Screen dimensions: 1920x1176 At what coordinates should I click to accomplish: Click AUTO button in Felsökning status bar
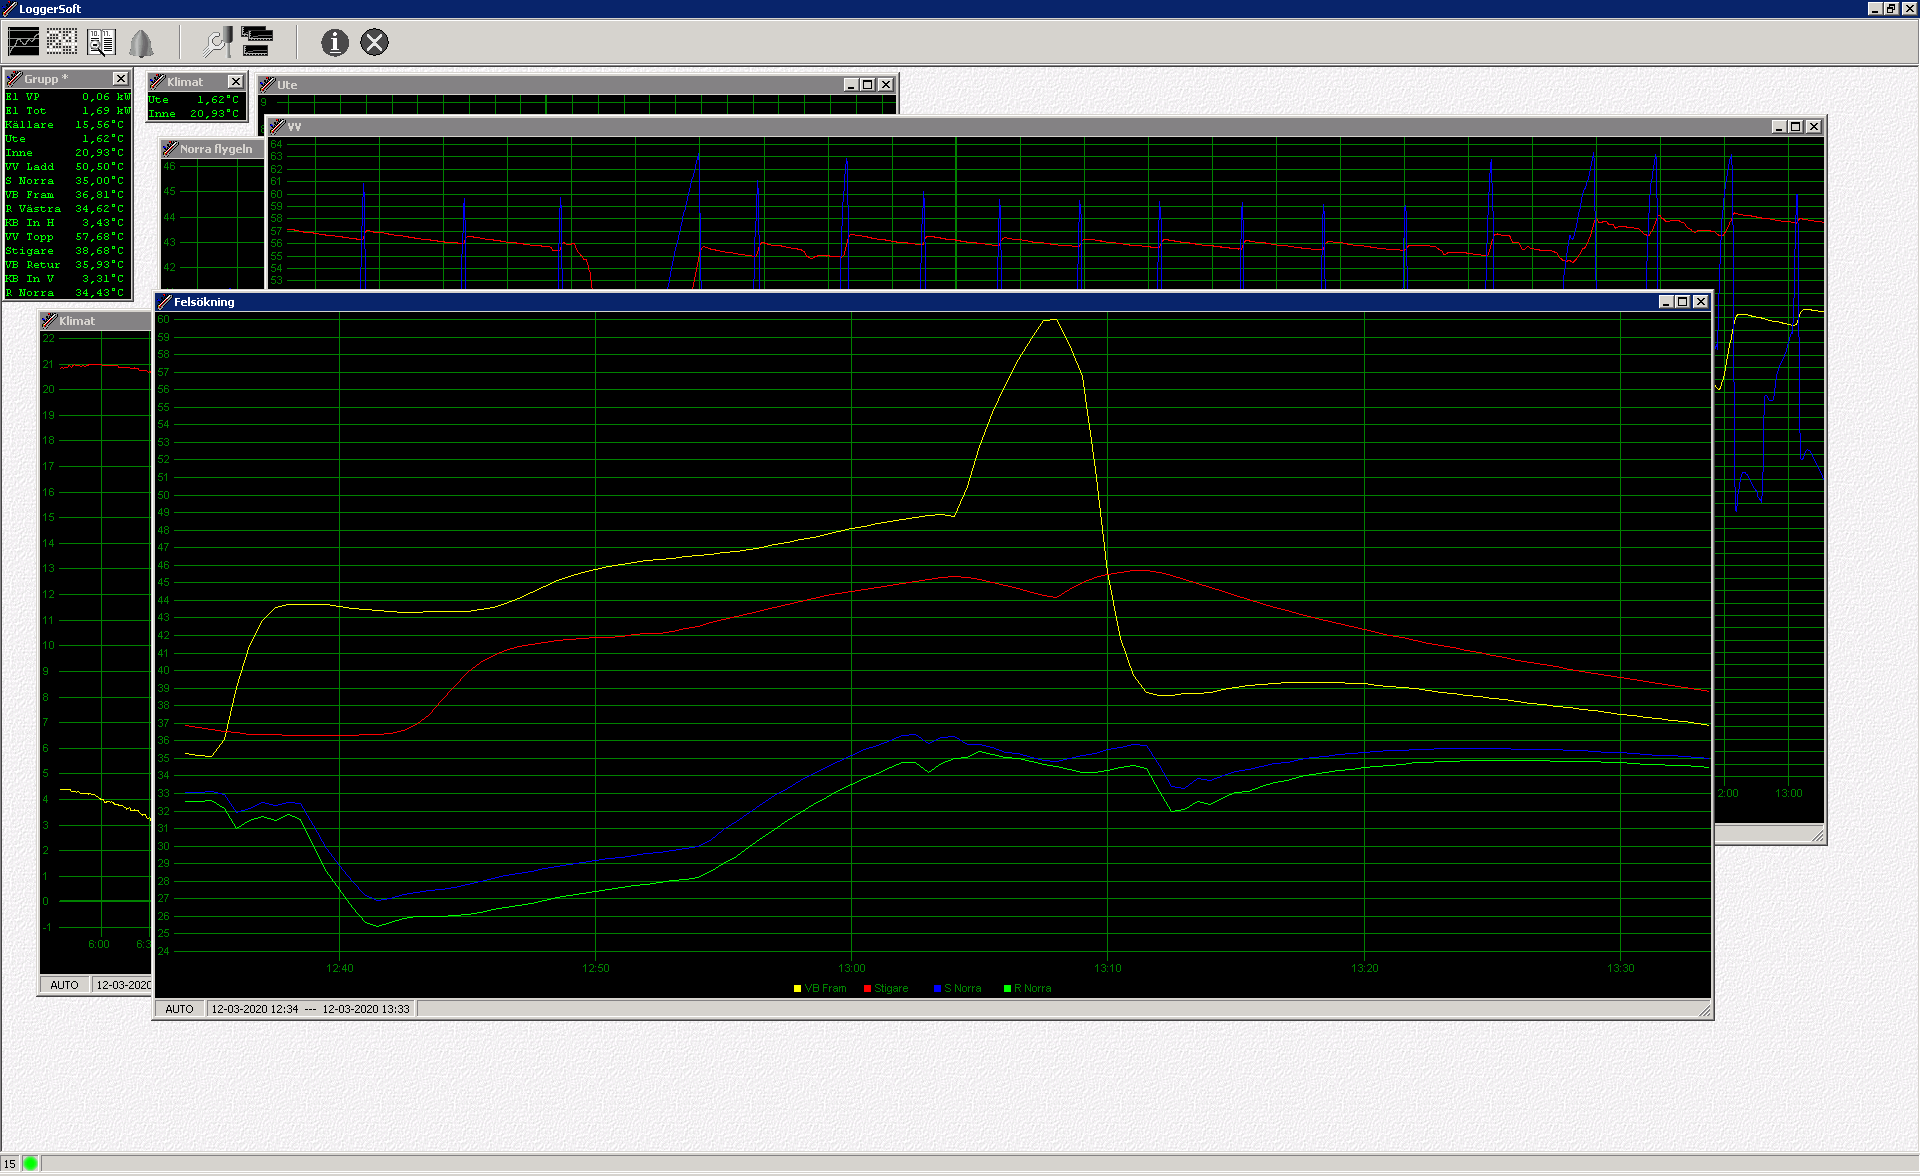click(180, 1009)
